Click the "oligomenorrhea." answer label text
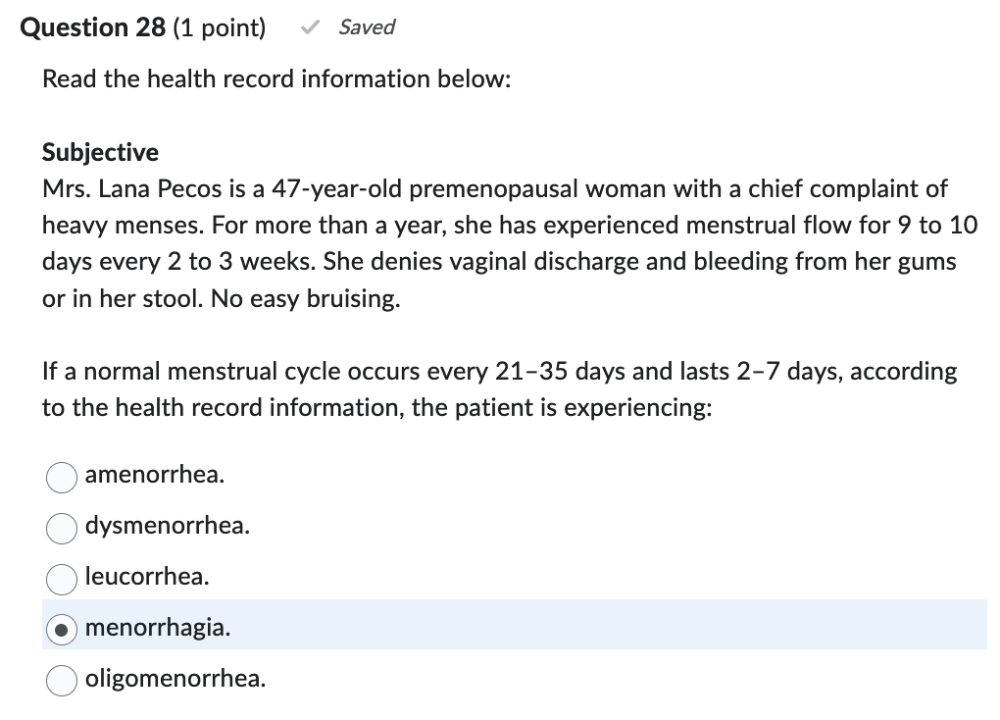This screenshot has width=1000, height=720. (x=176, y=679)
